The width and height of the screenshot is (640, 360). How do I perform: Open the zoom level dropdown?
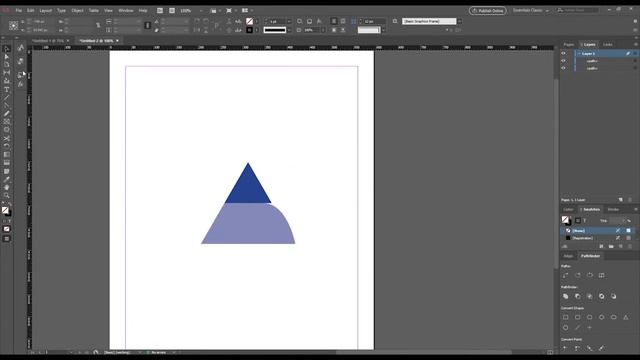click(201, 11)
